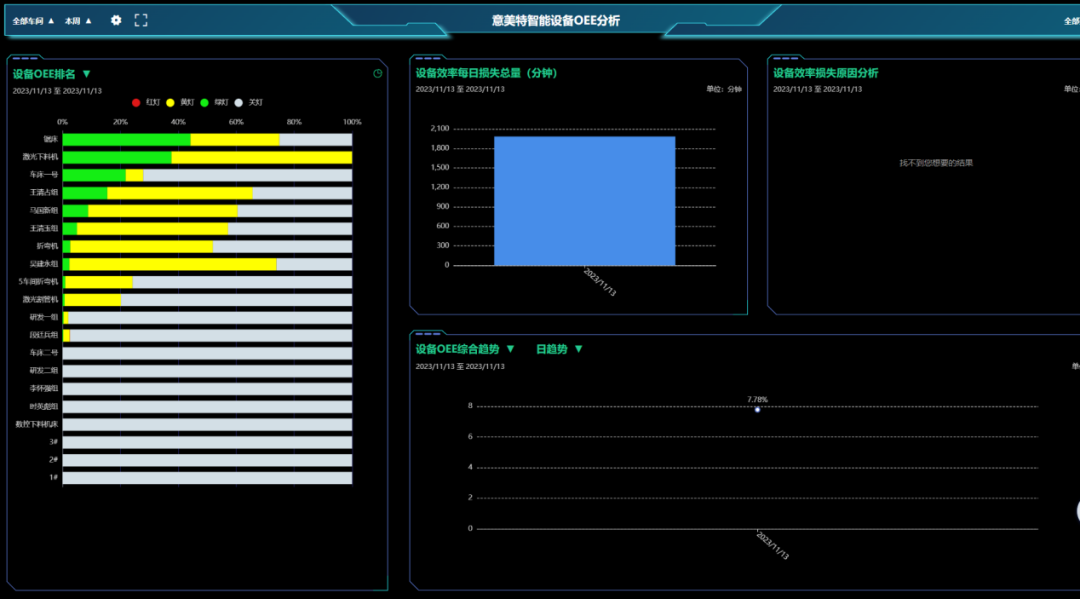The image size is (1080, 599).
Task: Click the 7.78% data point on trend chart
Action: 757,409
